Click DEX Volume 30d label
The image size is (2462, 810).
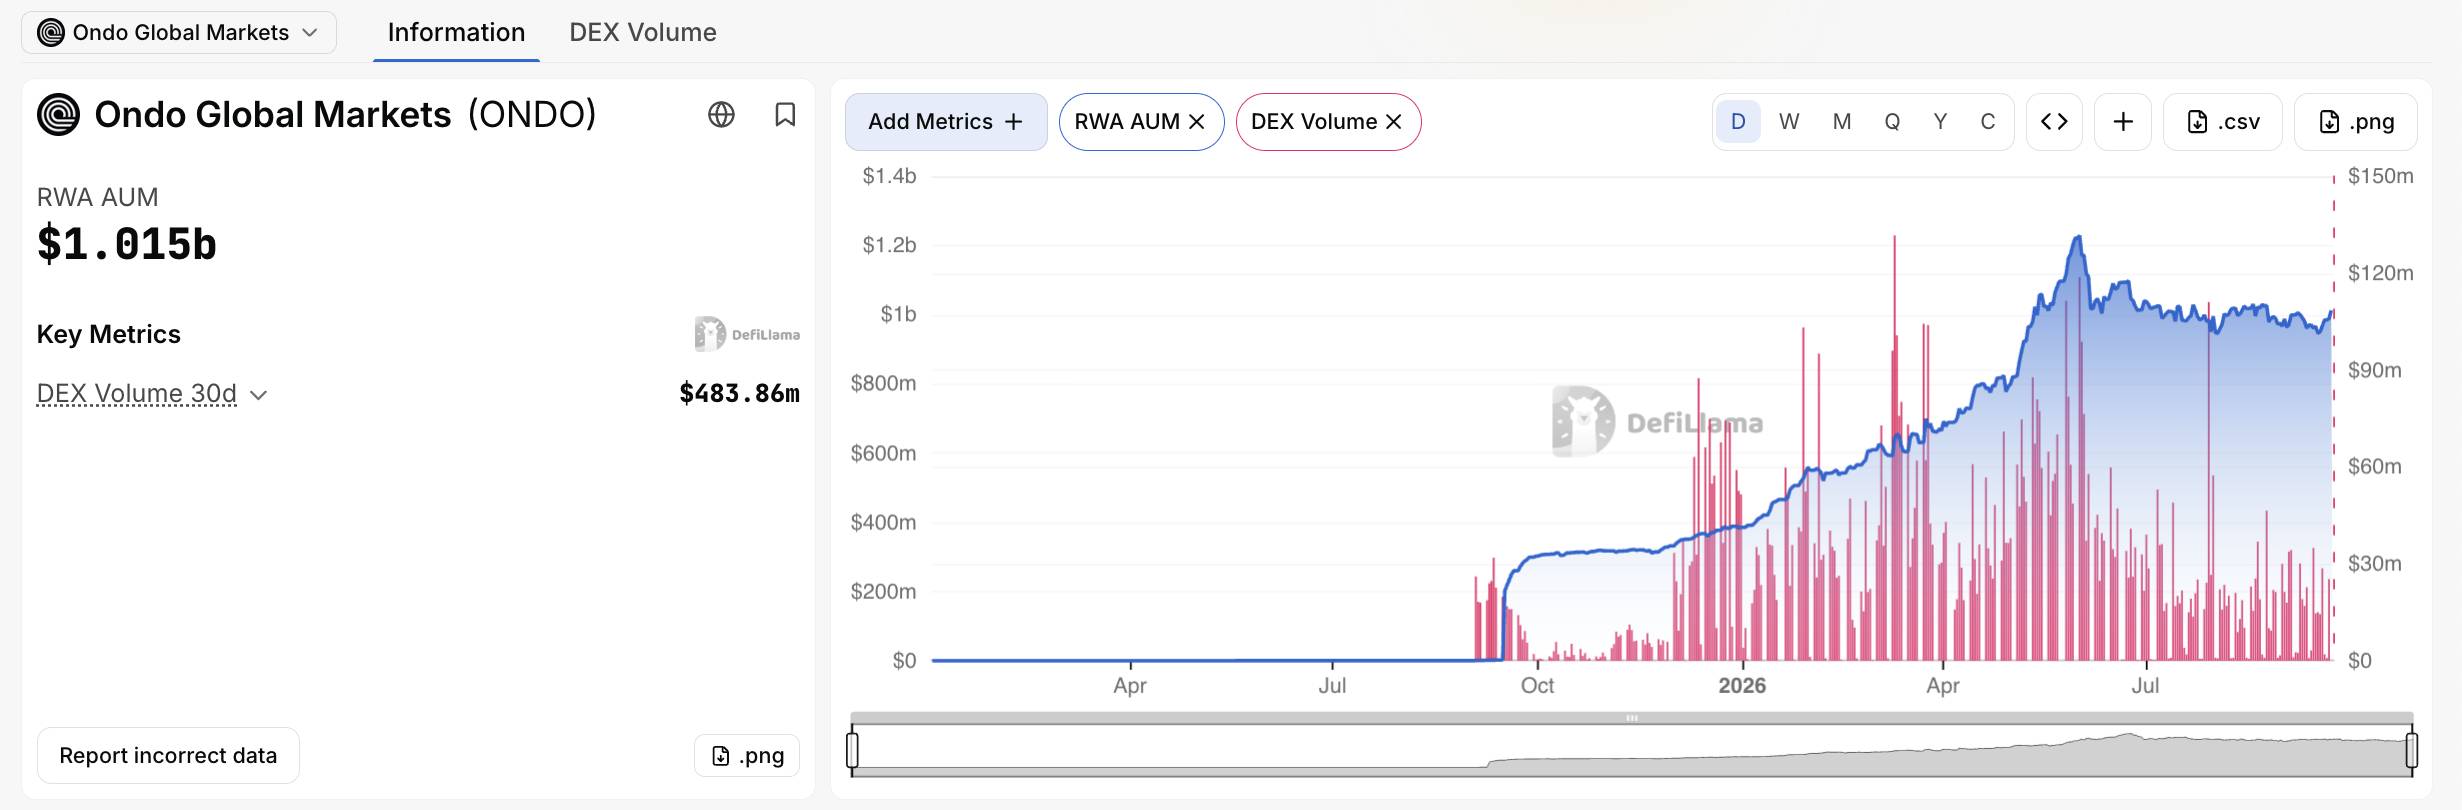pyautogui.click(x=137, y=394)
